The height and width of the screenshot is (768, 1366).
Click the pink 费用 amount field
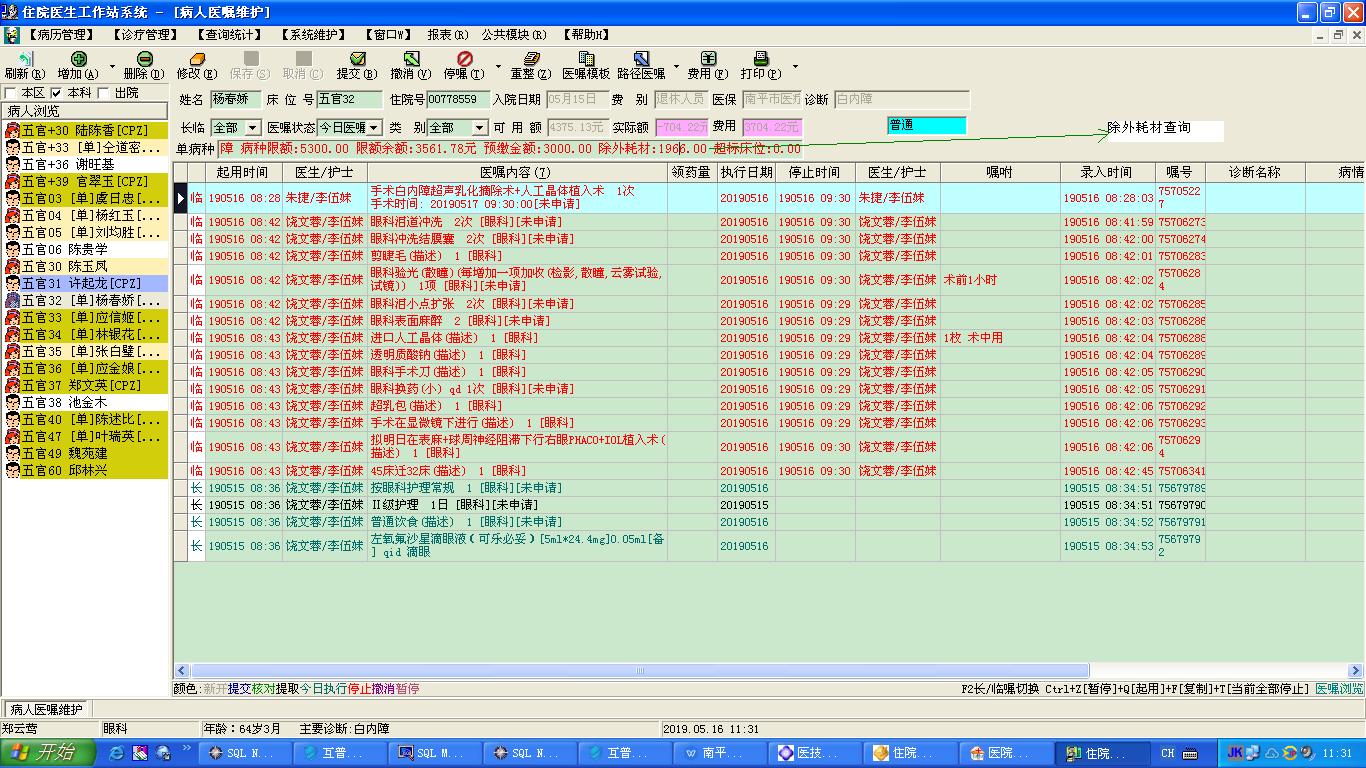pos(772,128)
